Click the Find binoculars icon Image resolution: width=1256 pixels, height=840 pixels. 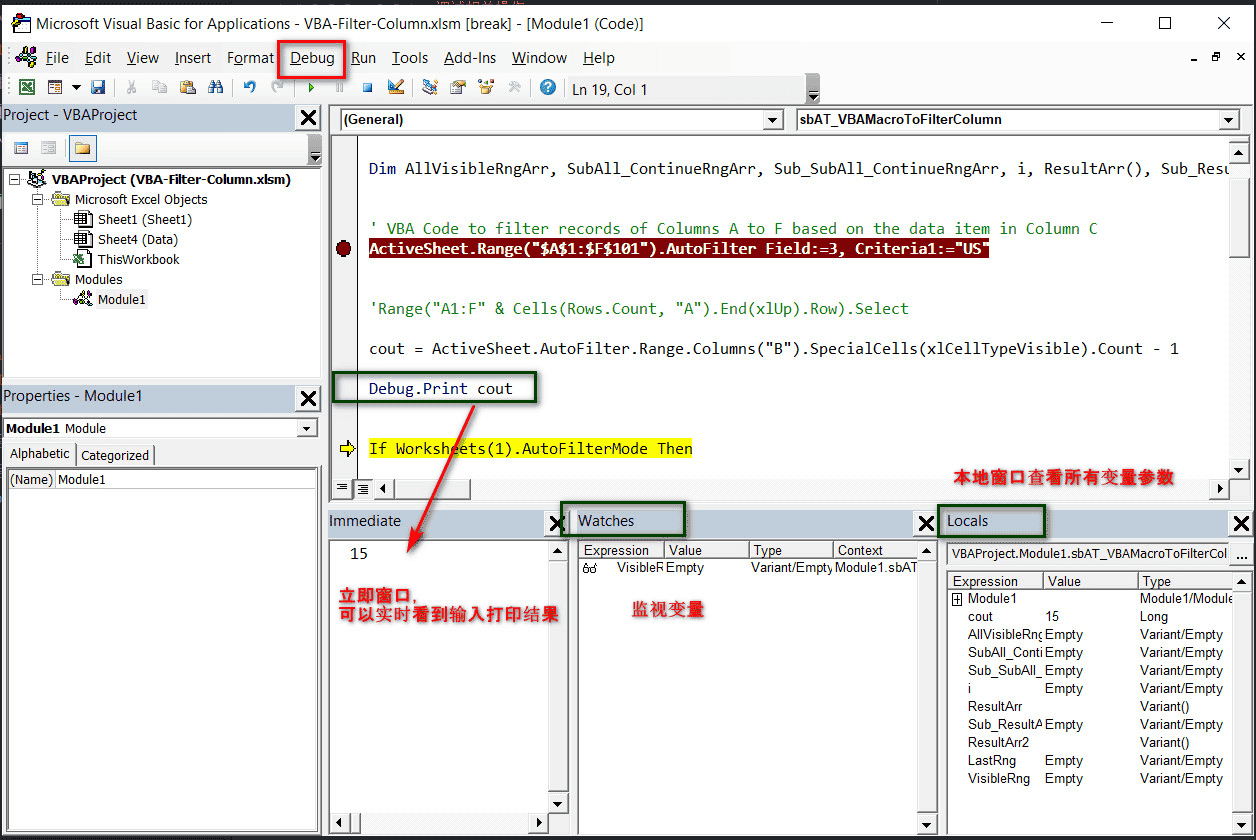(215, 88)
